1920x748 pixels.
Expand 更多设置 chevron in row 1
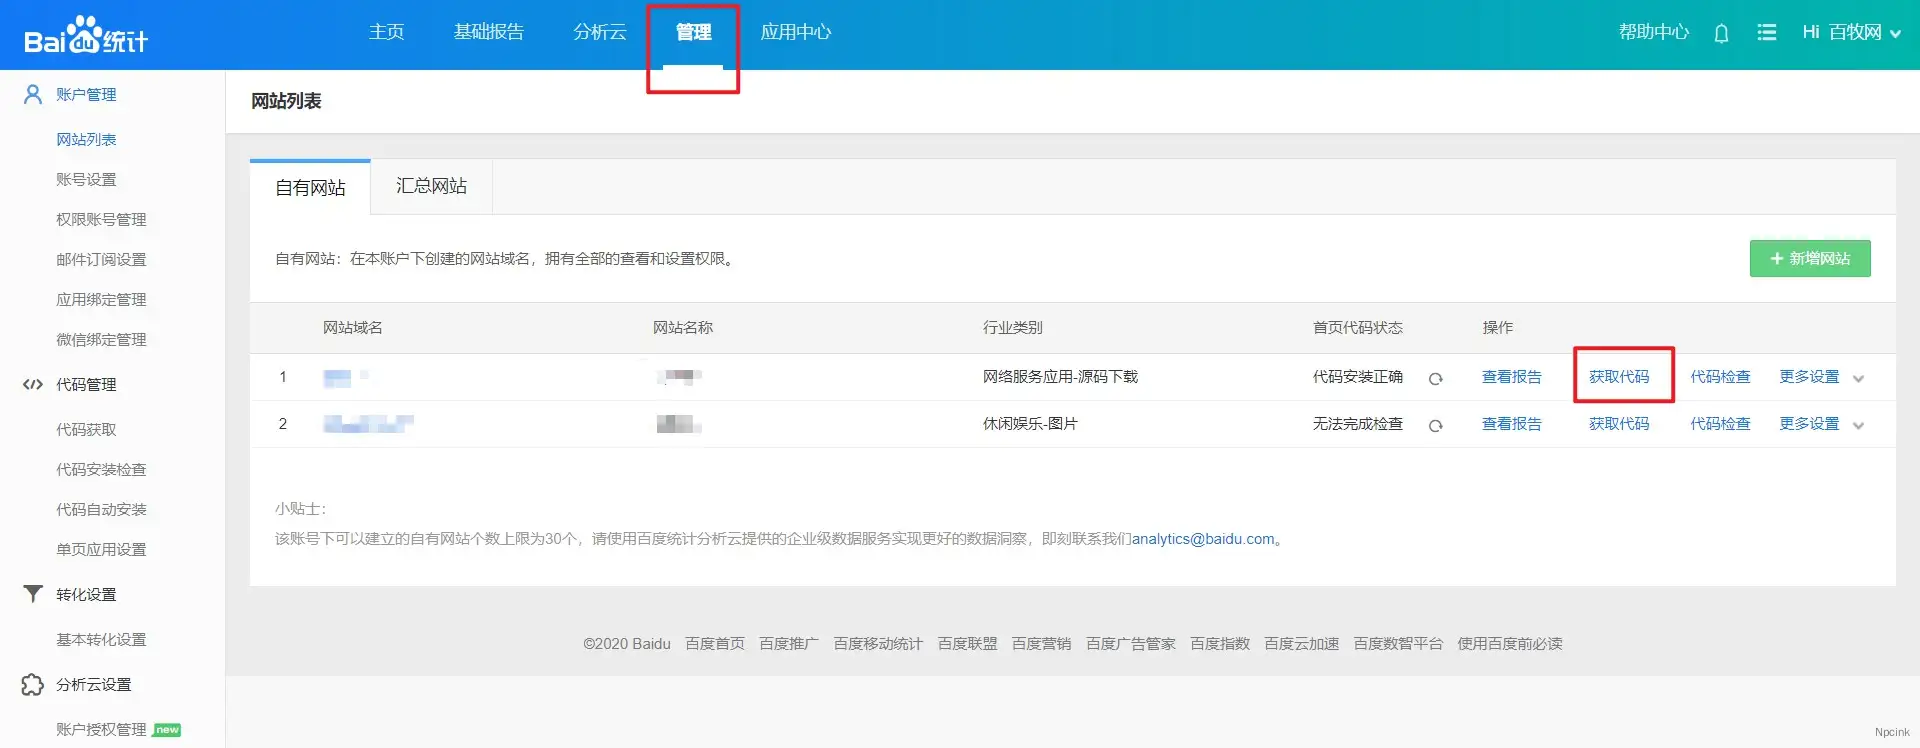point(1858,379)
